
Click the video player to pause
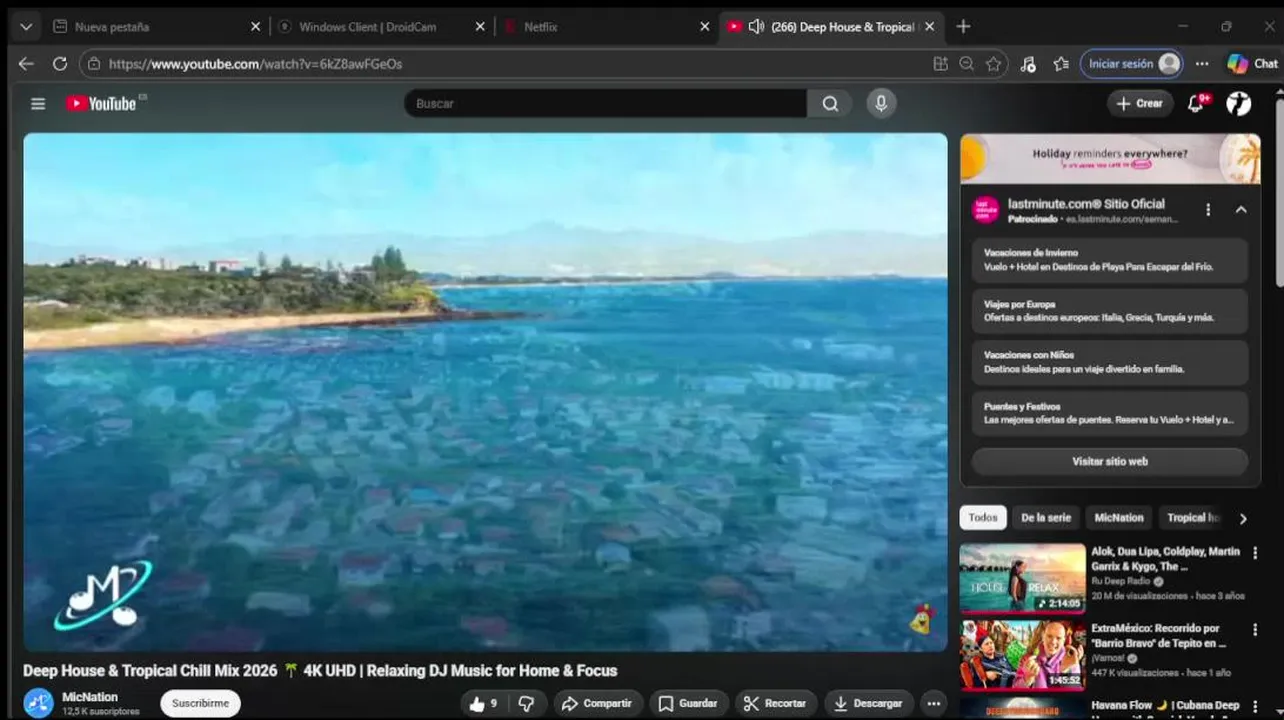pos(485,392)
